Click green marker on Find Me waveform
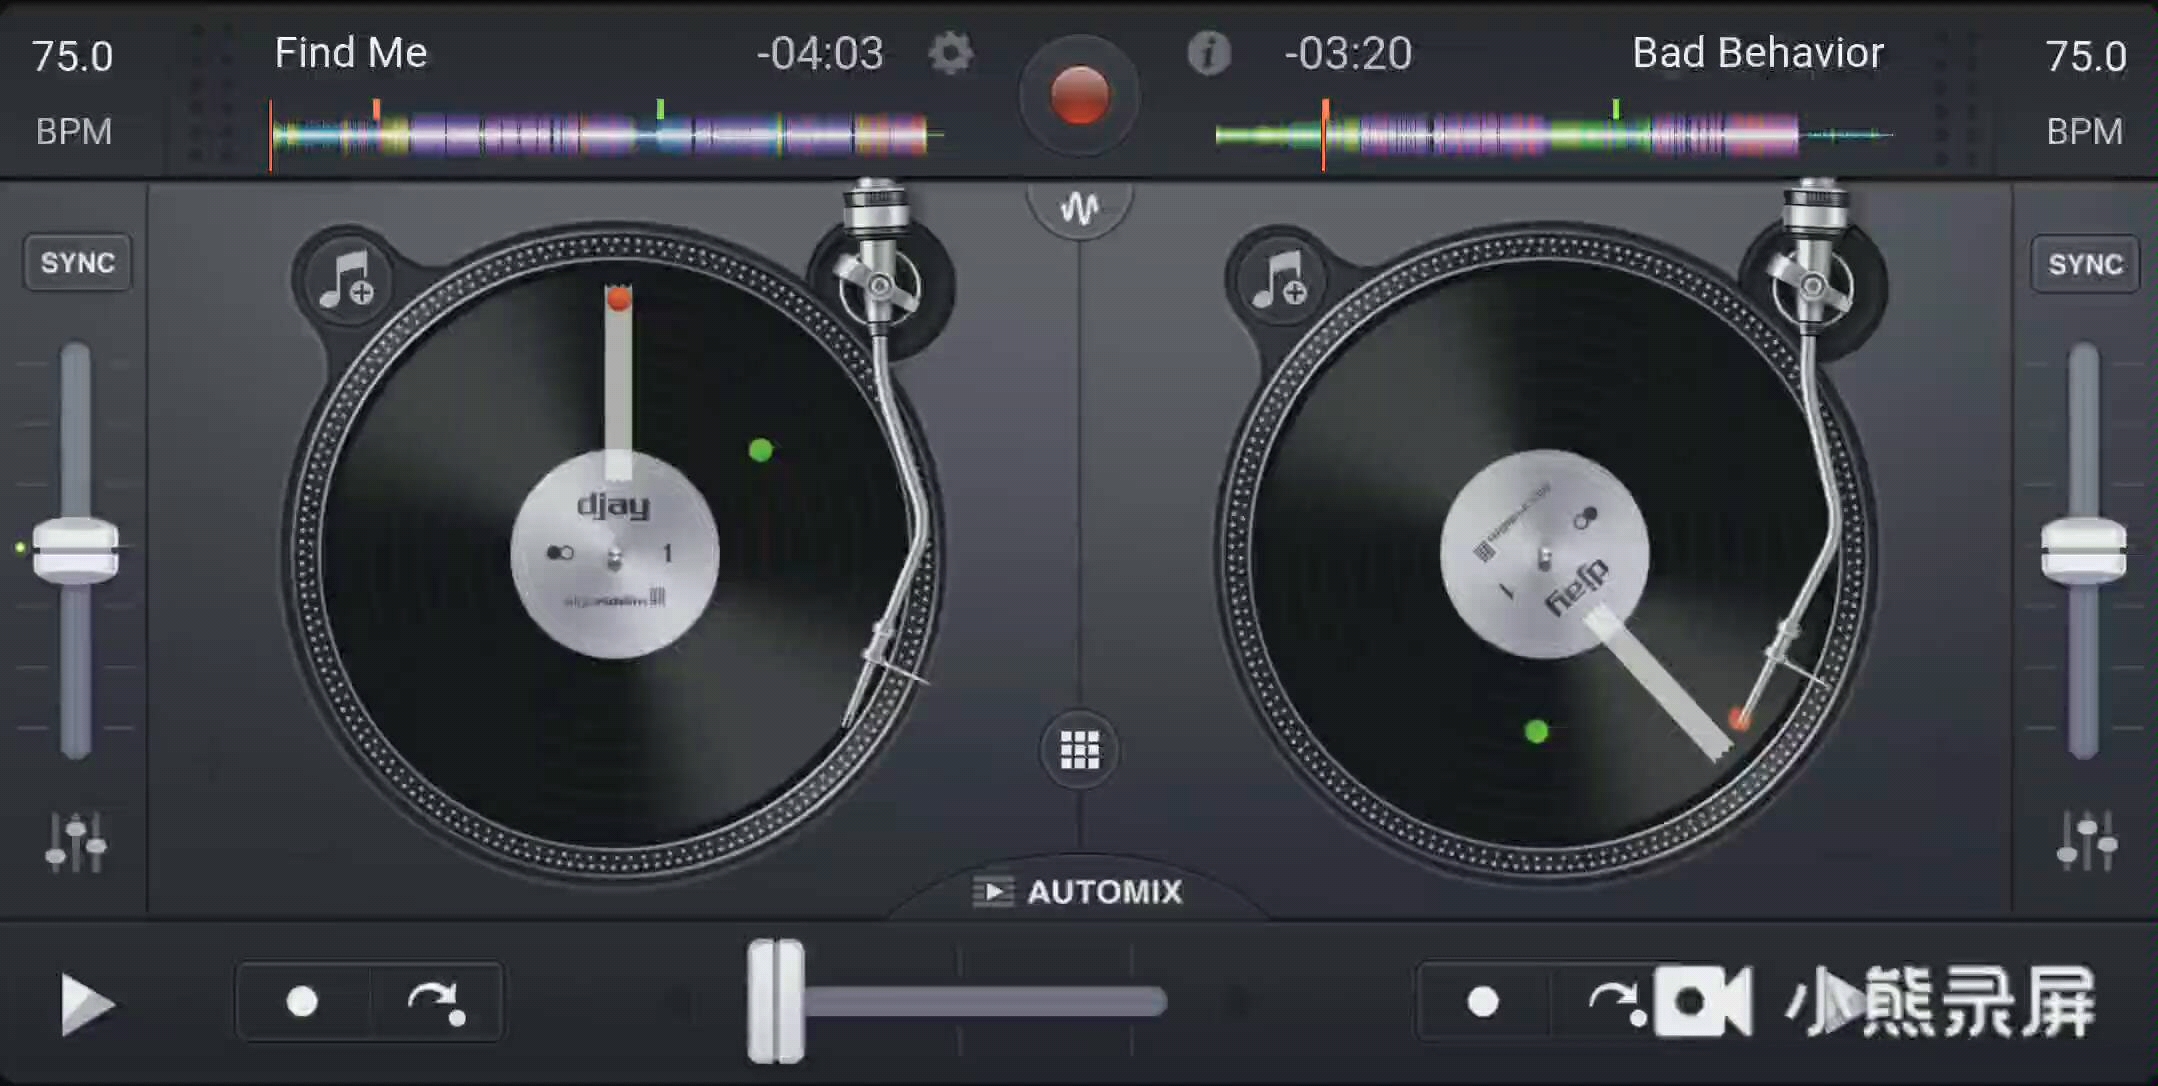2158x1086 pixels. (660, 109)
